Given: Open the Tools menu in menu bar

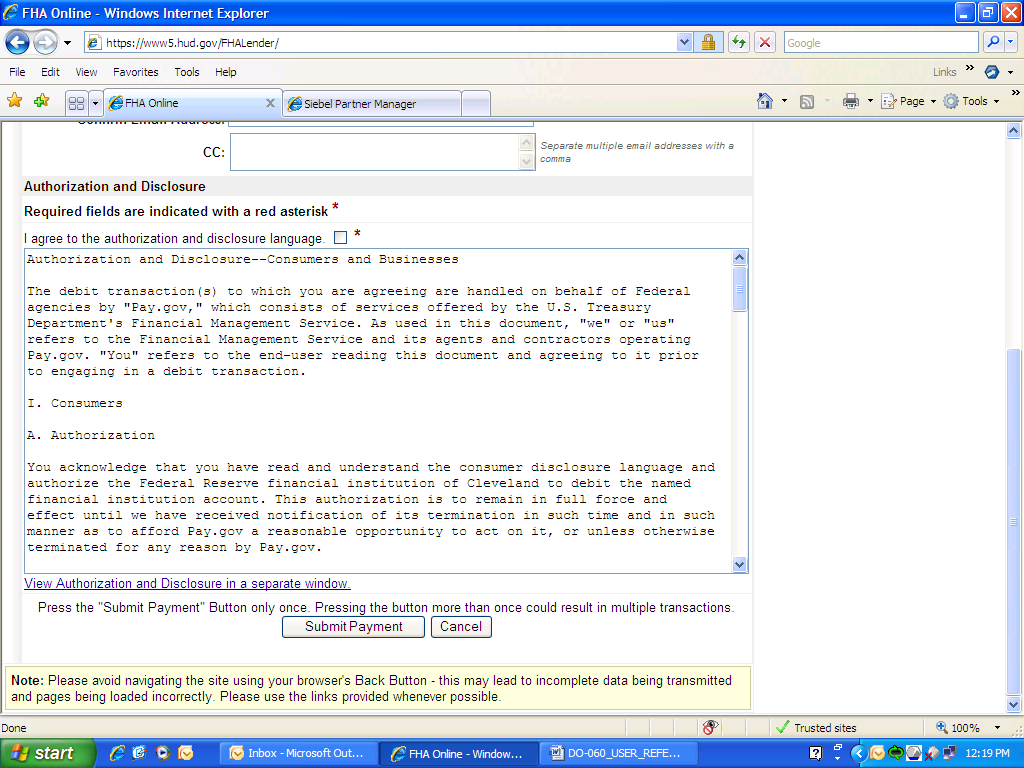Looking at the screenshot, I should click(x=187, y=72).
